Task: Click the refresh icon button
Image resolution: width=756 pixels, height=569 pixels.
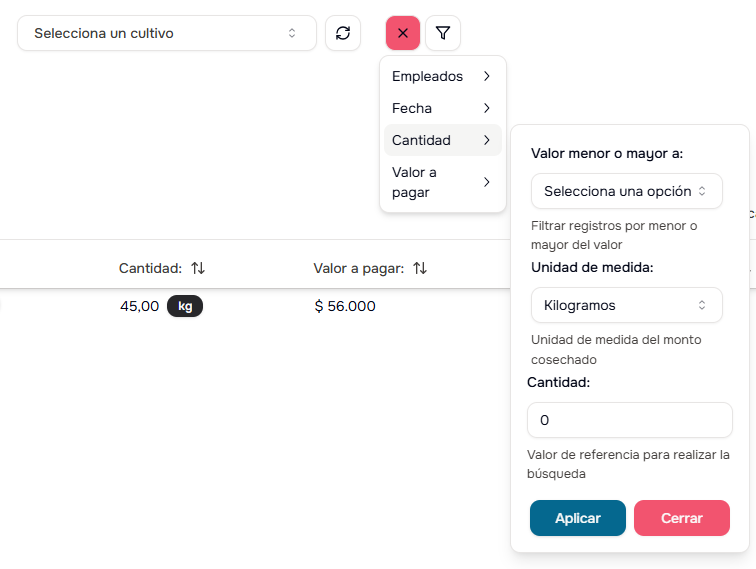Action: coord(343,33)
